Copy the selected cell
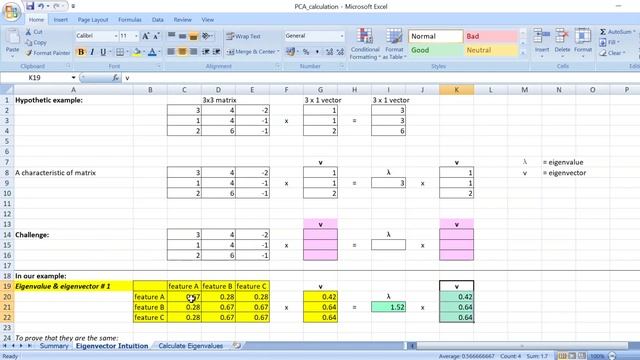The image size is (640, 360). click(36, 42)
